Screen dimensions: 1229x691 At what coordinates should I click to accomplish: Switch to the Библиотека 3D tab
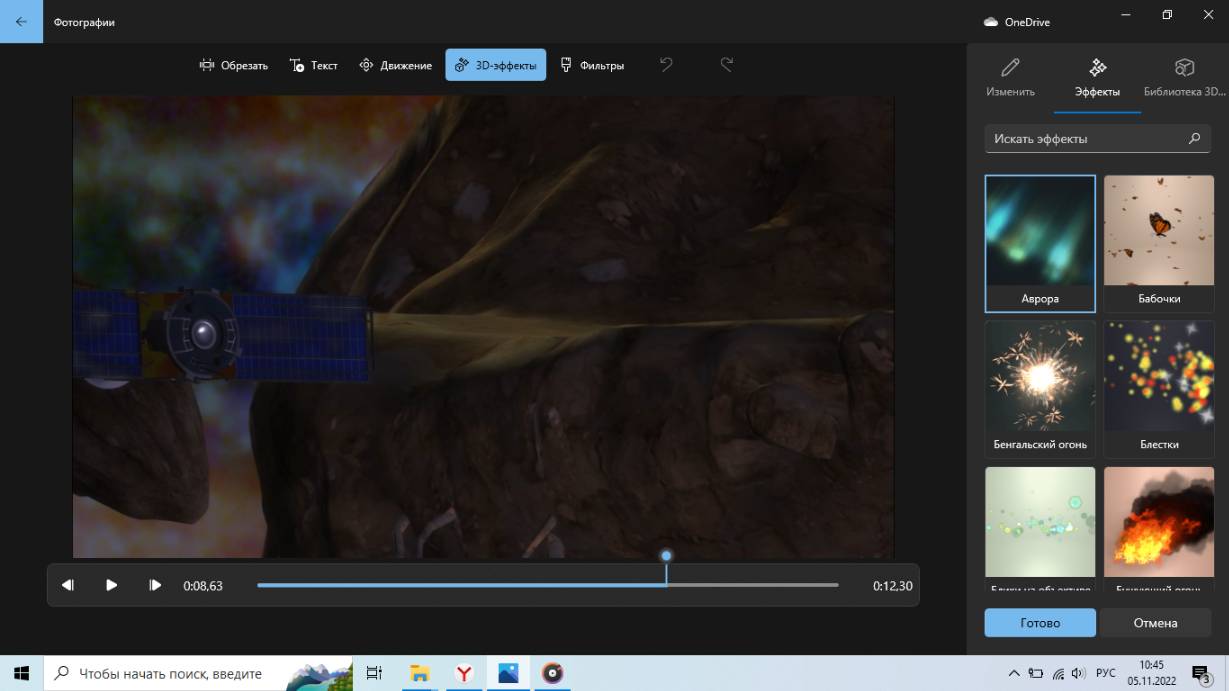1184,77
